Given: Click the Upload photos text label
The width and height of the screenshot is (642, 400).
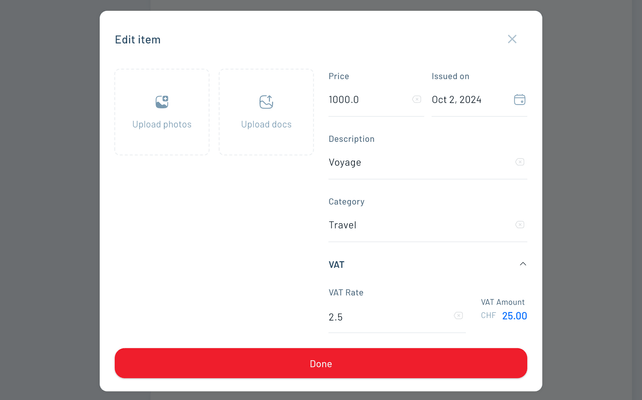Looking at the screenshot, I should point(162,125).
